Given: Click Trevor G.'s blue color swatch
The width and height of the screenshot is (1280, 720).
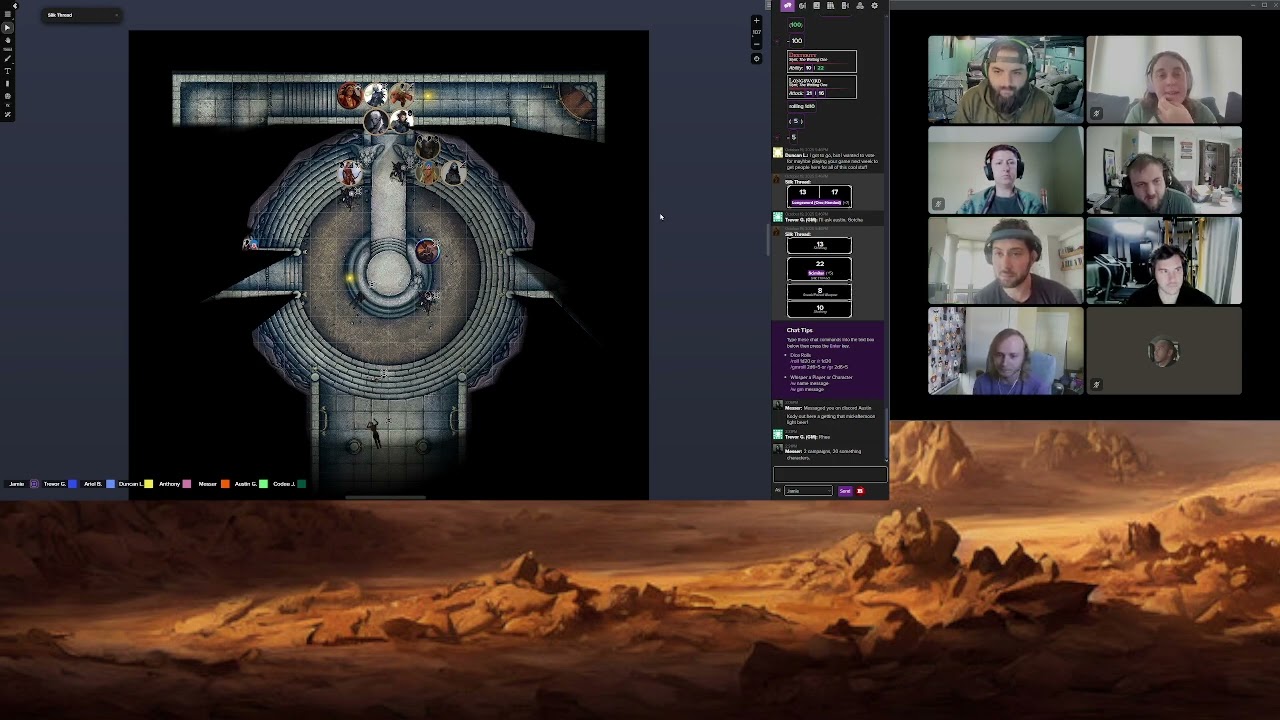Looking at the screenshot, I should [x=72, y=484].
